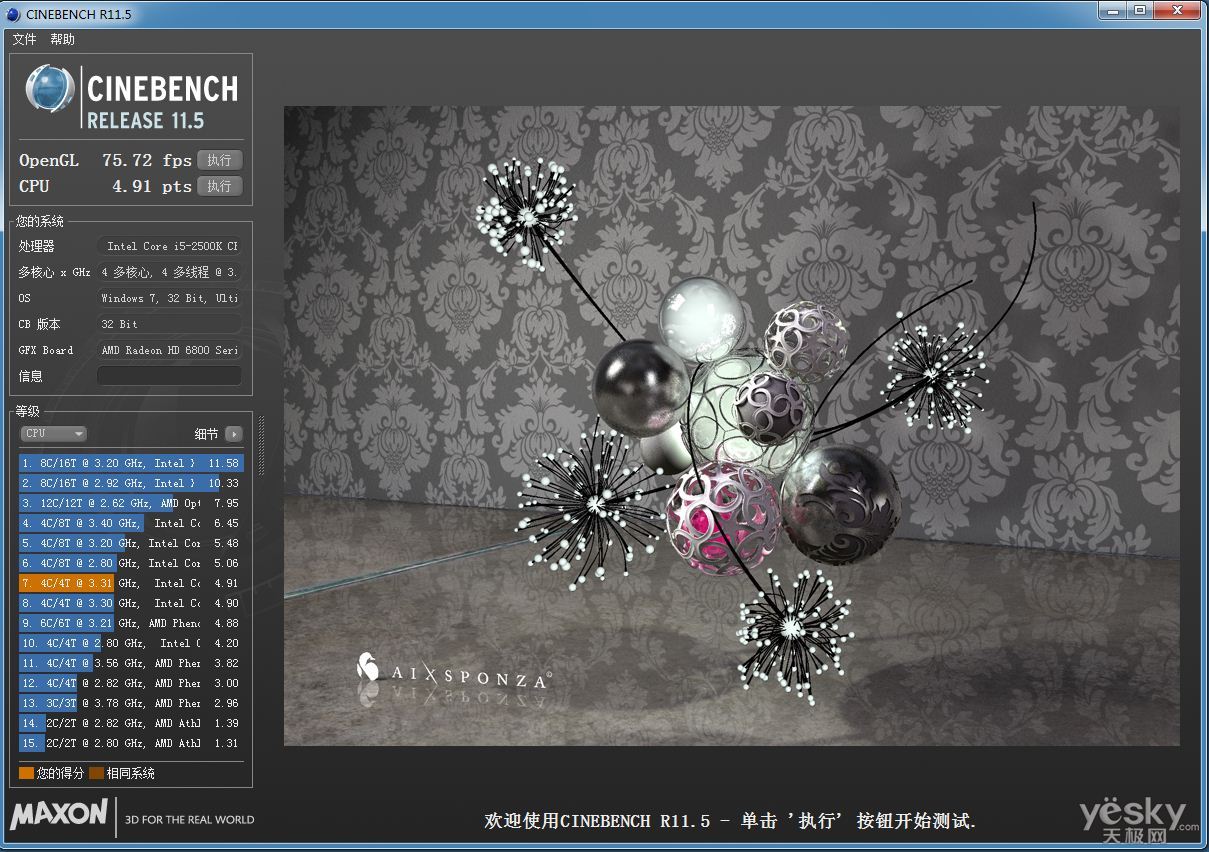Click the OS field Windows 7, 32 Bit
The height and width of the screenshot is (852, 1209).
[169, 298]
